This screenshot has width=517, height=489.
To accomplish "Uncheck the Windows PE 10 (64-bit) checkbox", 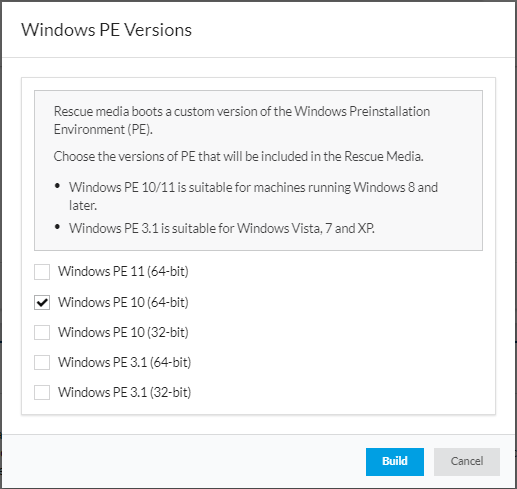I will (42, 302).
